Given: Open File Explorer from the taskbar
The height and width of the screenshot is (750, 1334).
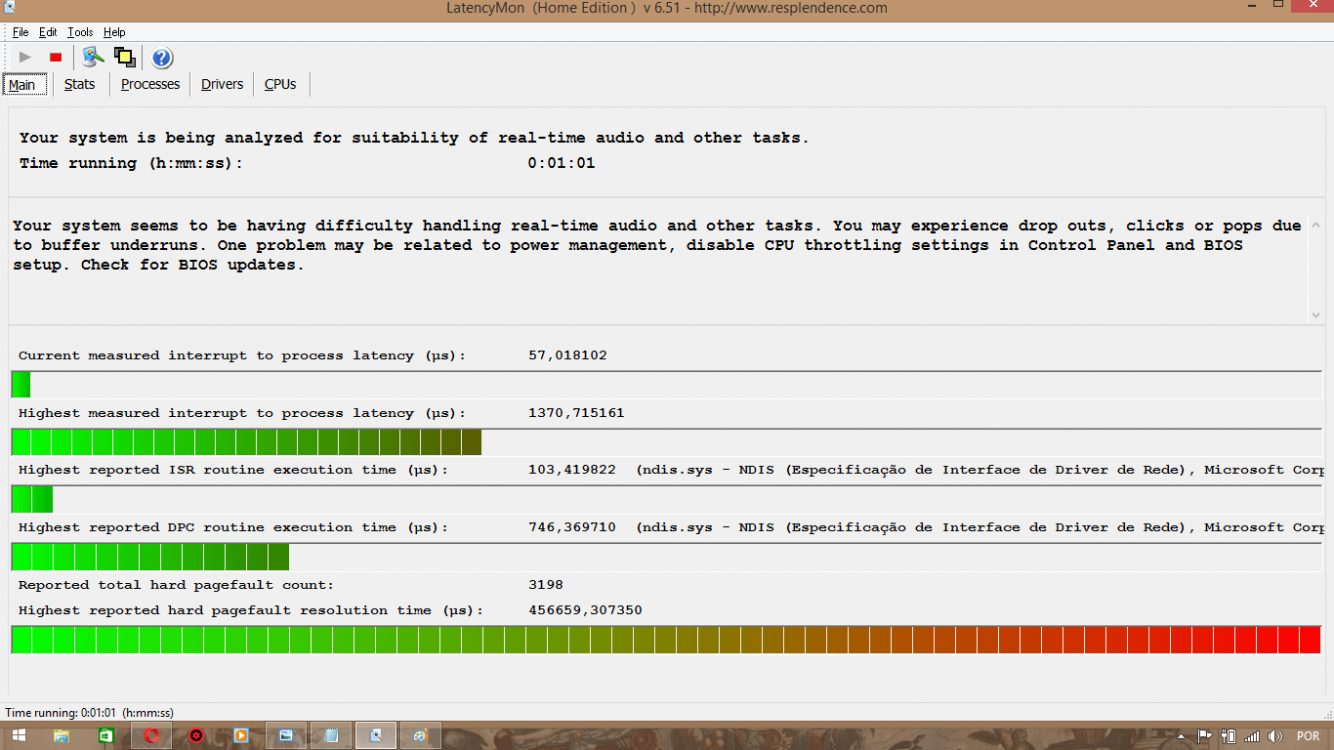Looking at the screenshot, I should click(x=61, y=736).
